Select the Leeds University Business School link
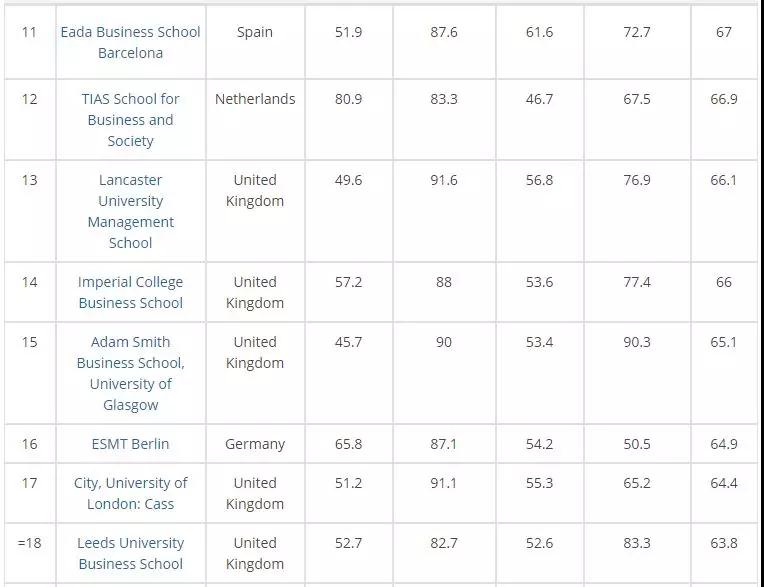Screen dimensions: 764x587 (130, 553)
